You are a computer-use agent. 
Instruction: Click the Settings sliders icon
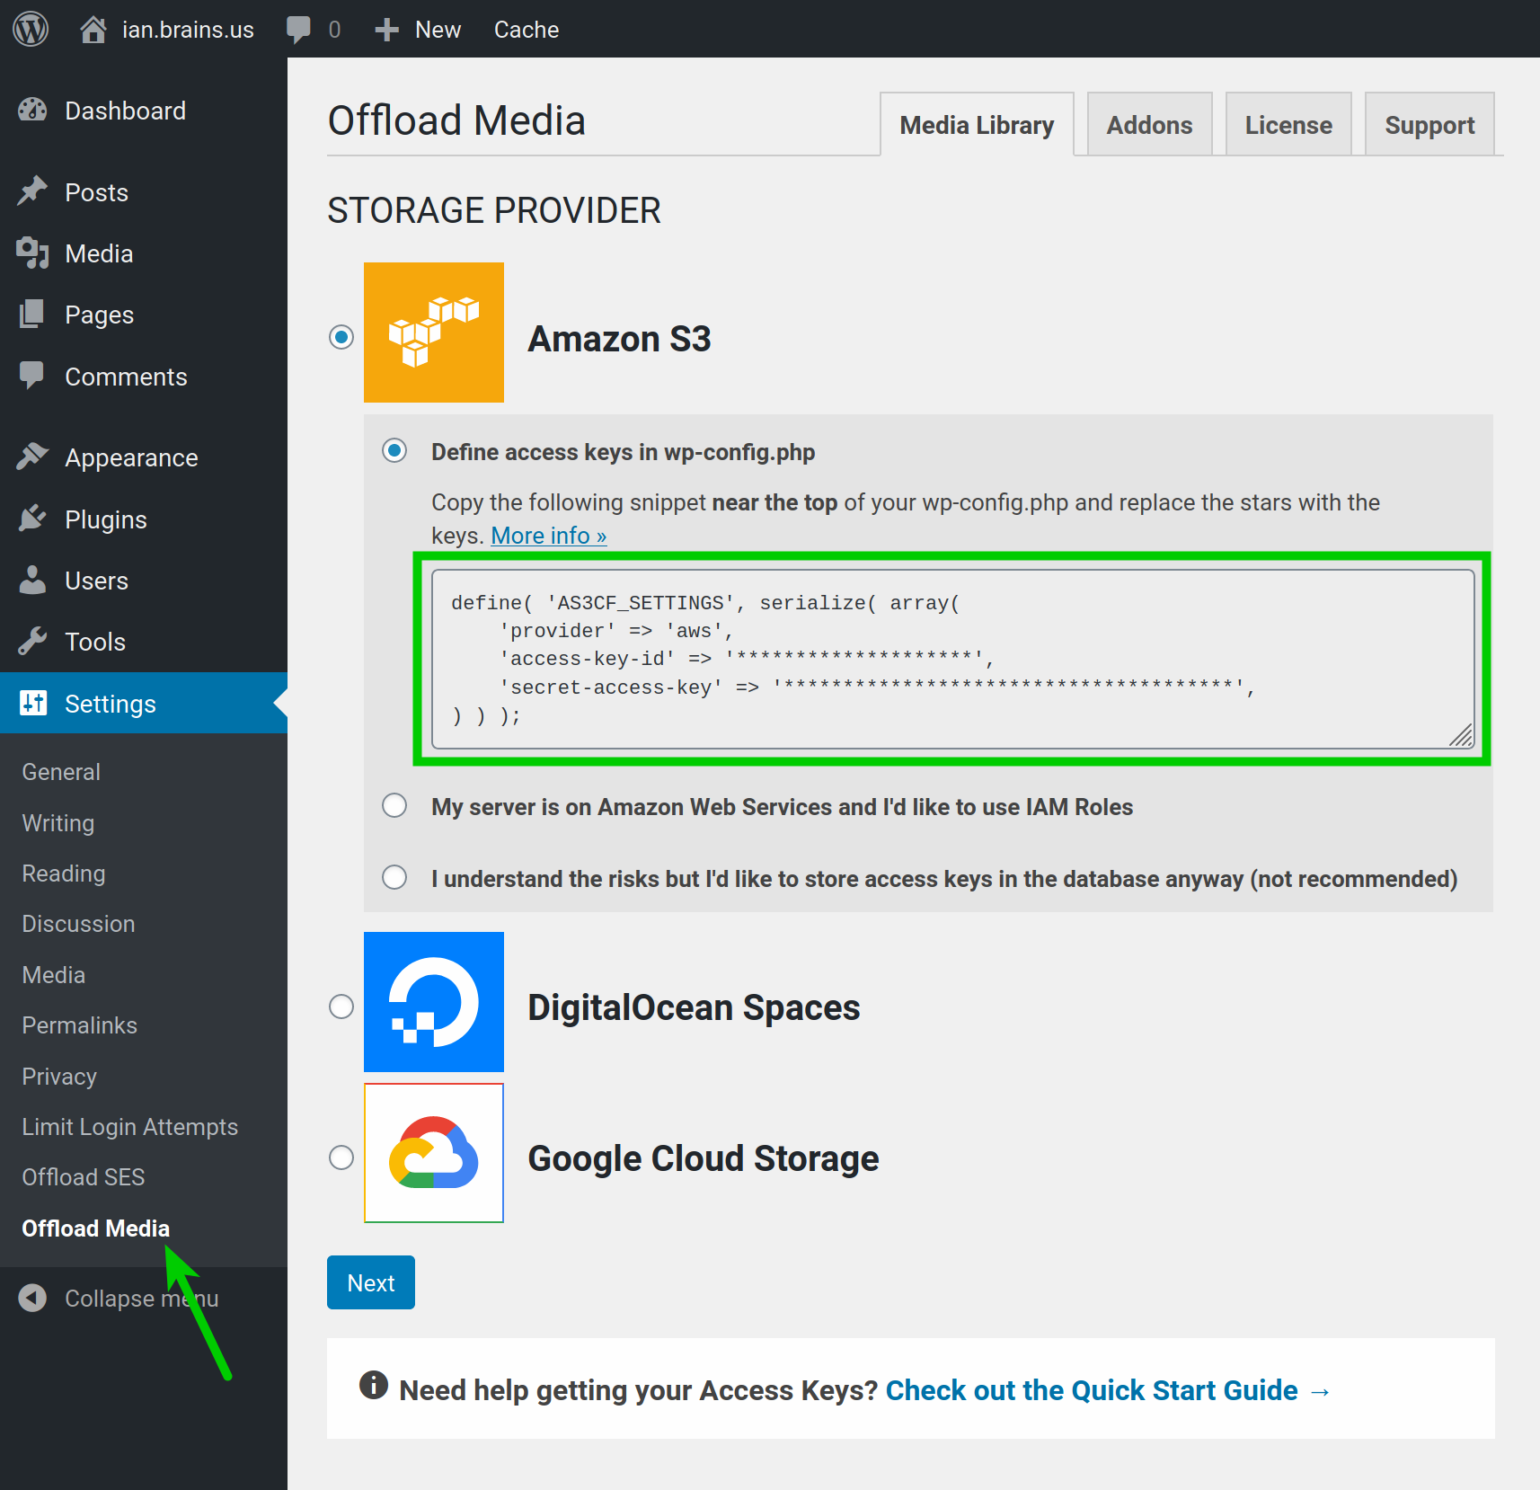(33, 703)
